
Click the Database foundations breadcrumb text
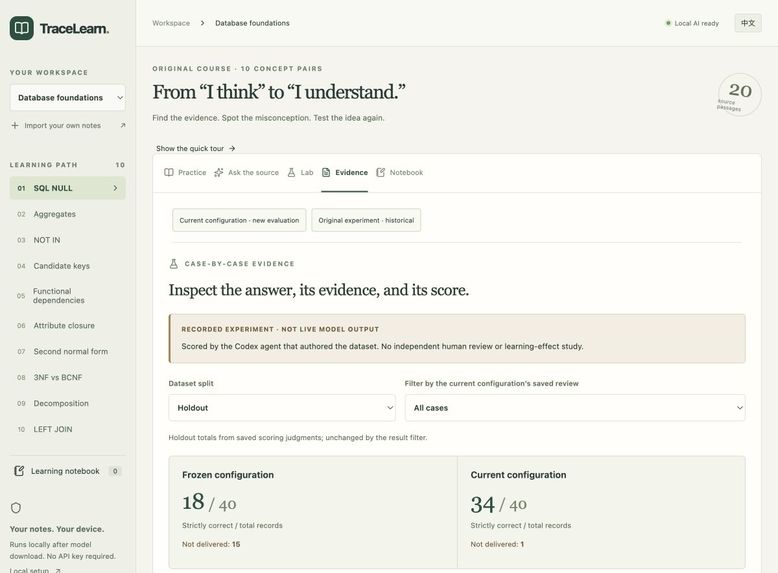point(252,23)
